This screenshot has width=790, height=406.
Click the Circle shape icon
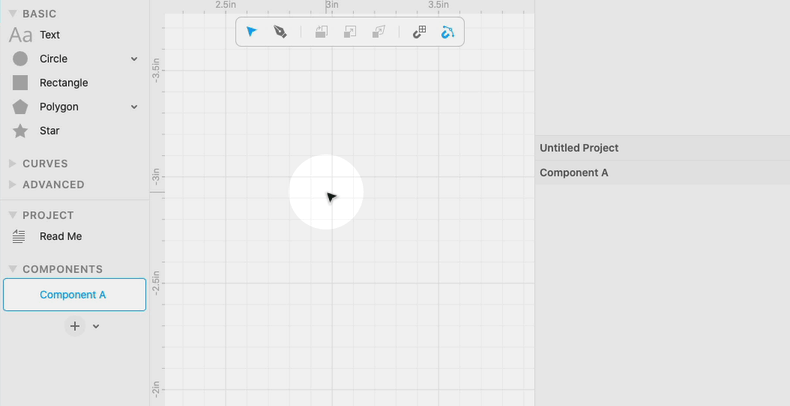coord(20,58)
